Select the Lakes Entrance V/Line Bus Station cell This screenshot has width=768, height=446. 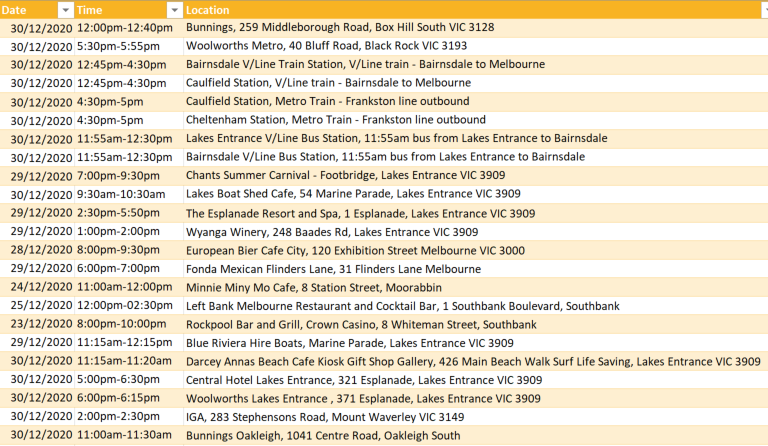point(476,139)
